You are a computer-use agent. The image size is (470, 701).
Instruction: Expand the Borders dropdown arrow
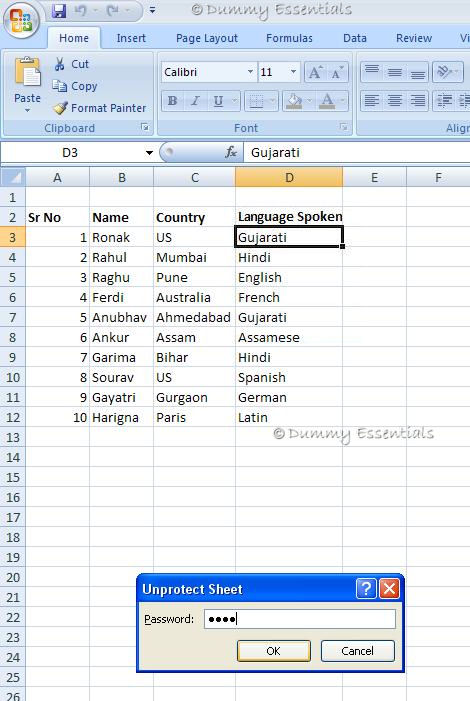pos(273,101)
